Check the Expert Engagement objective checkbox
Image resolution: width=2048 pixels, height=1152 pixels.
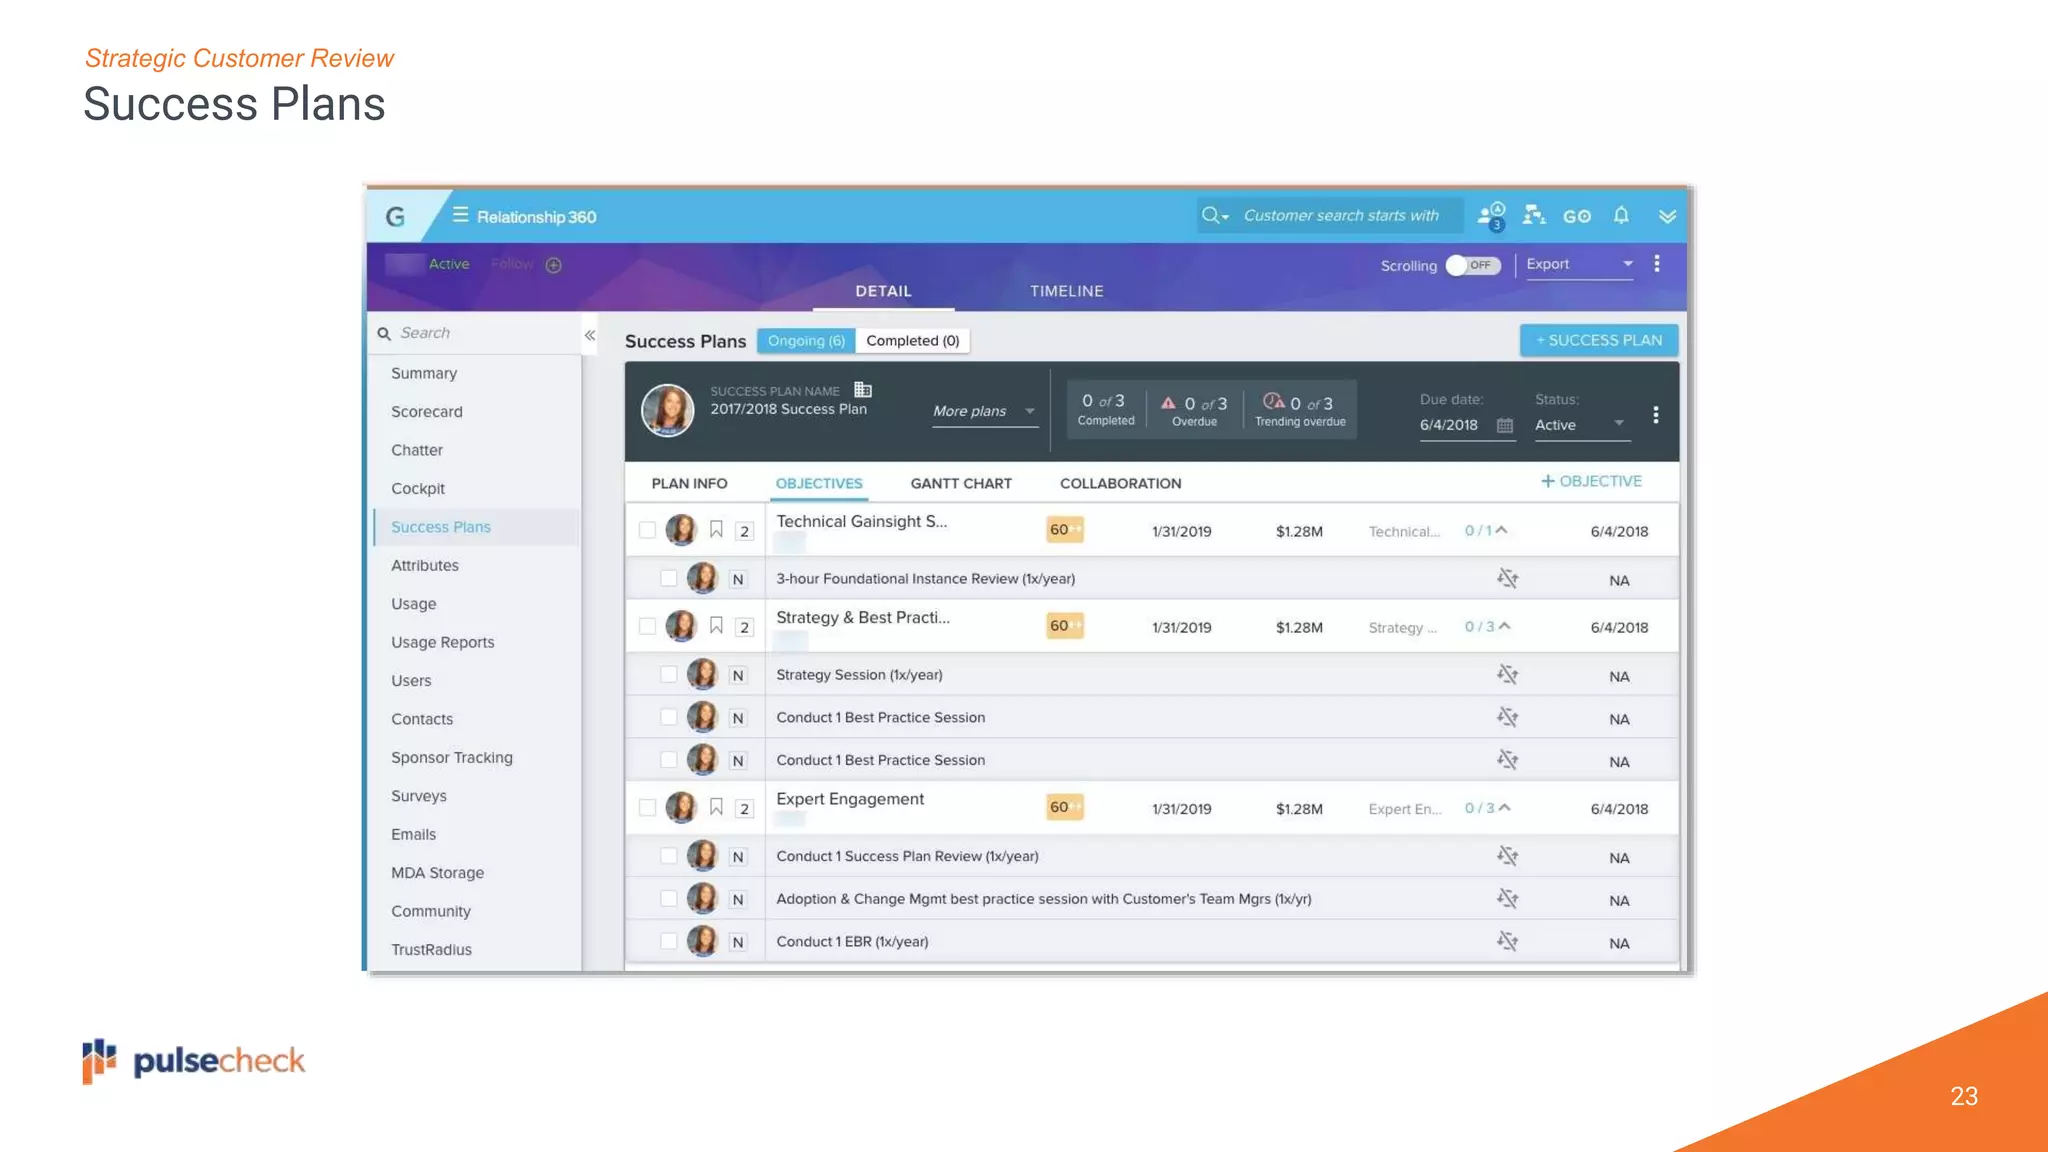pos(647,807)
